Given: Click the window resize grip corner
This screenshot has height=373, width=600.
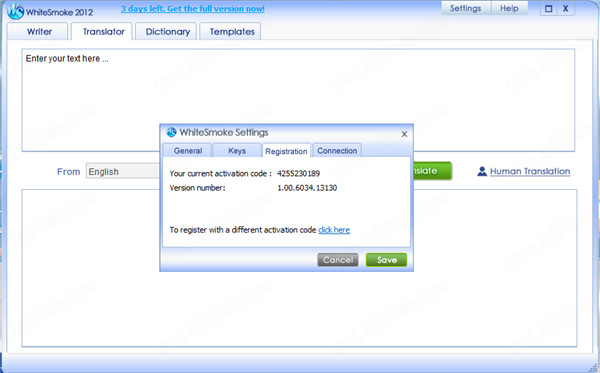Looking at the screenshot, I should click(593, 368).
